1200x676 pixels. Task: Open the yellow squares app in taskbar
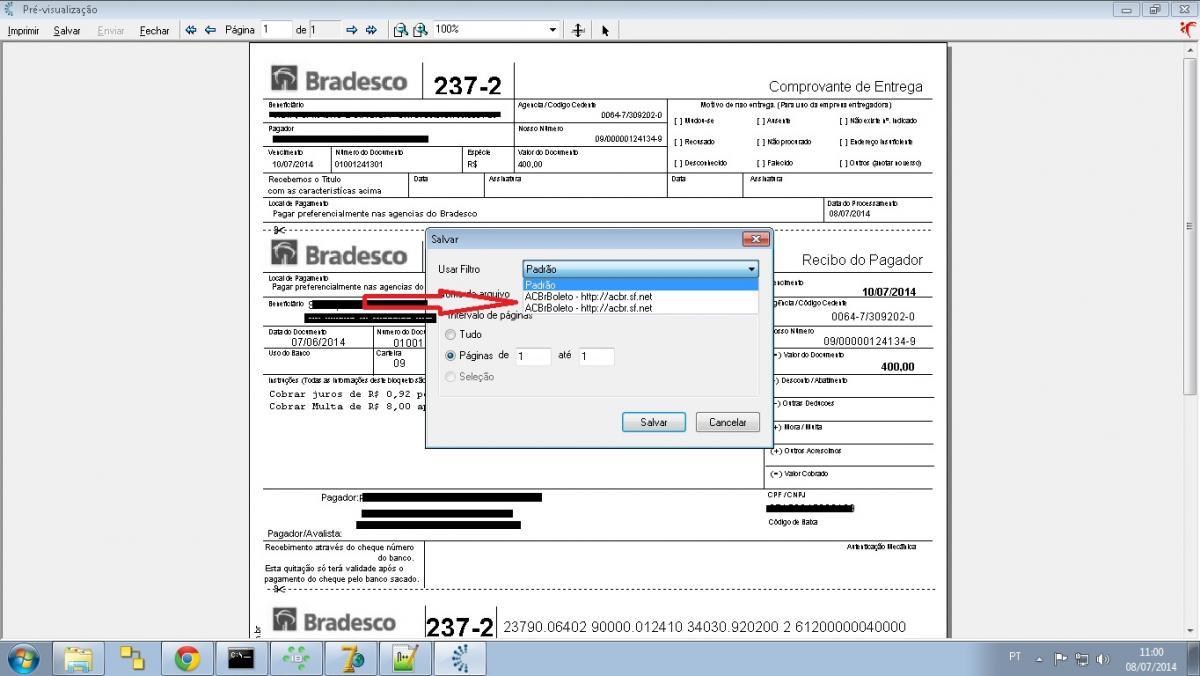pos(132,657)
